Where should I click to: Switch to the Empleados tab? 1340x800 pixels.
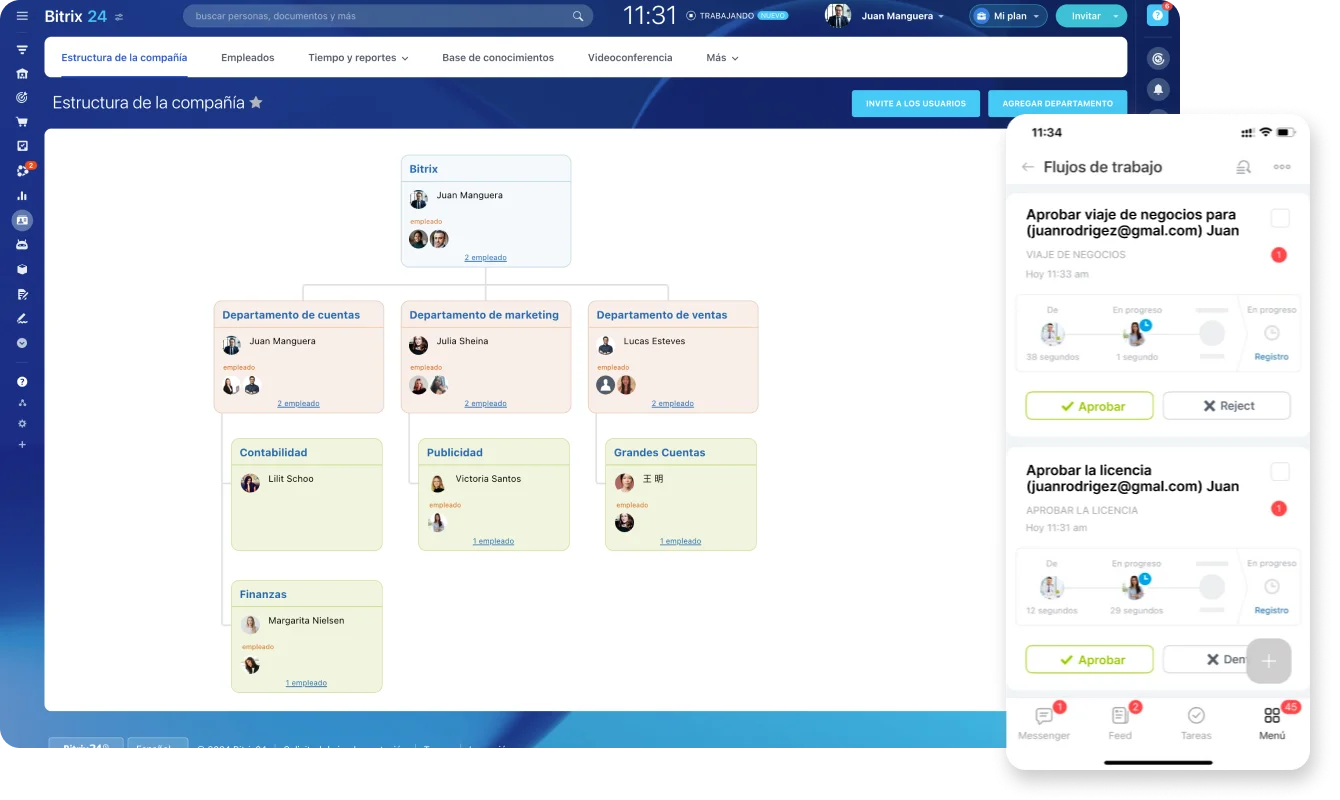247,58
